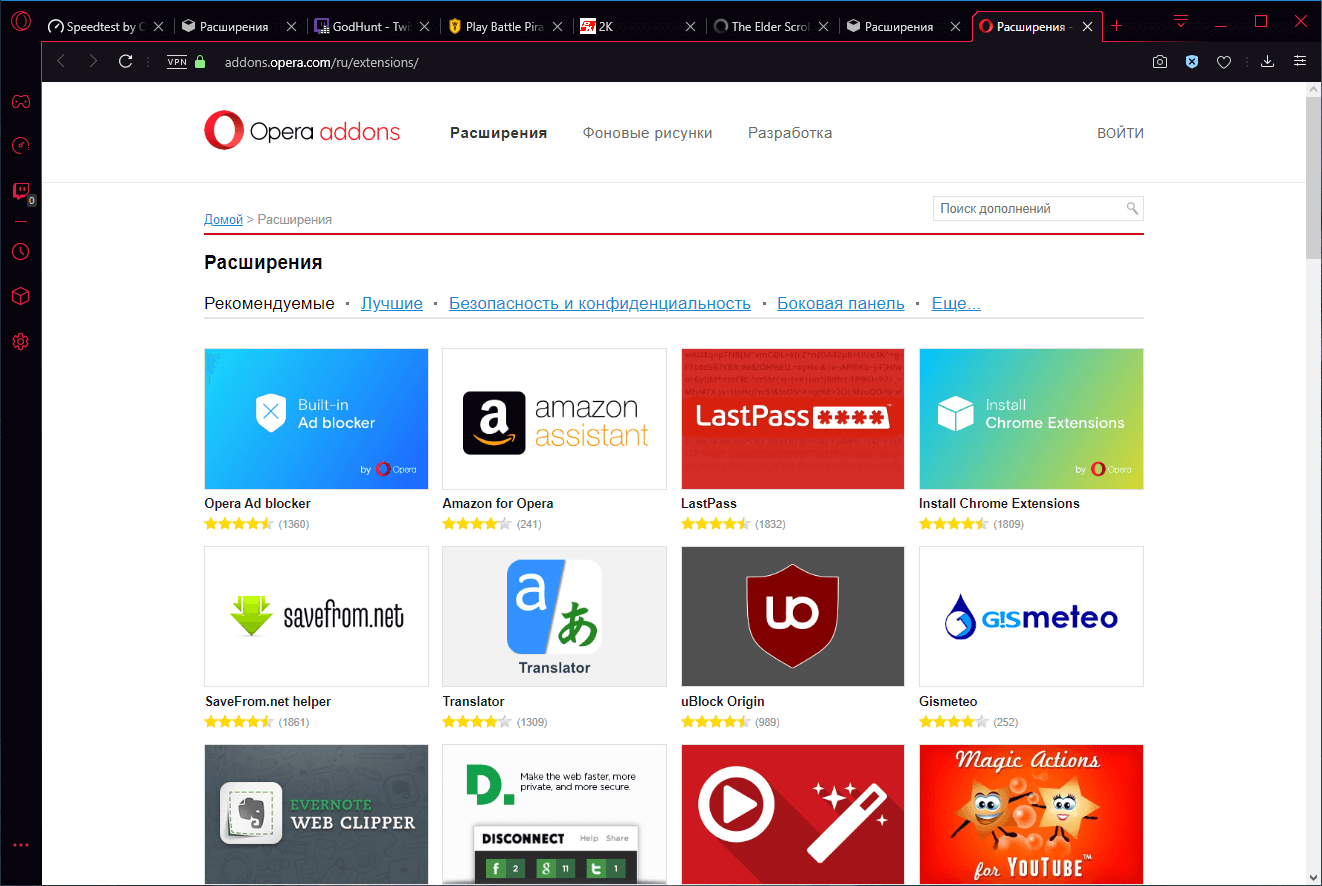Open the Easy Setup sliders icon

click(x=1300, y=62)
